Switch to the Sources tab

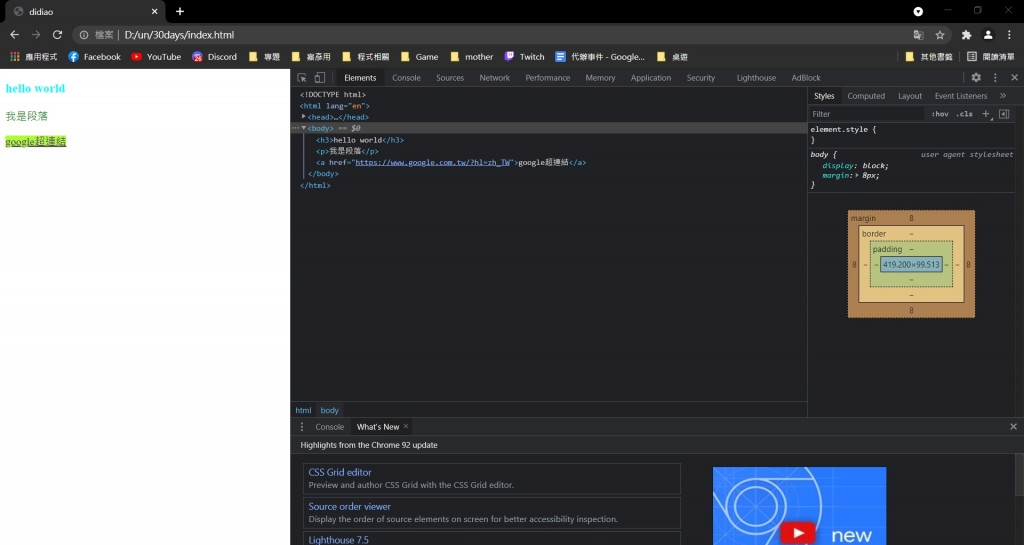point(450,78)
